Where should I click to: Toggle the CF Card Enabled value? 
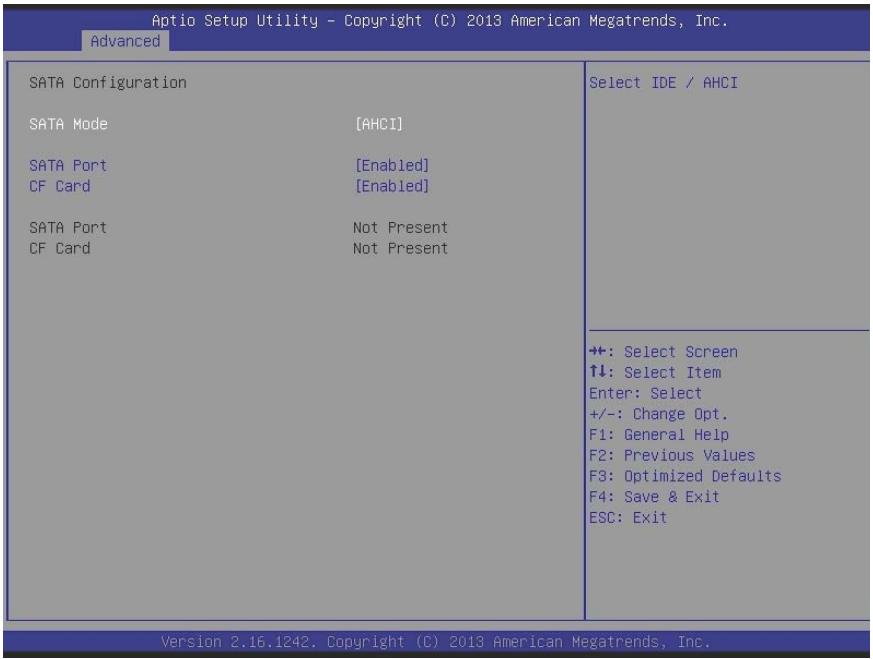pyautogui.click(x=393, y=186)
